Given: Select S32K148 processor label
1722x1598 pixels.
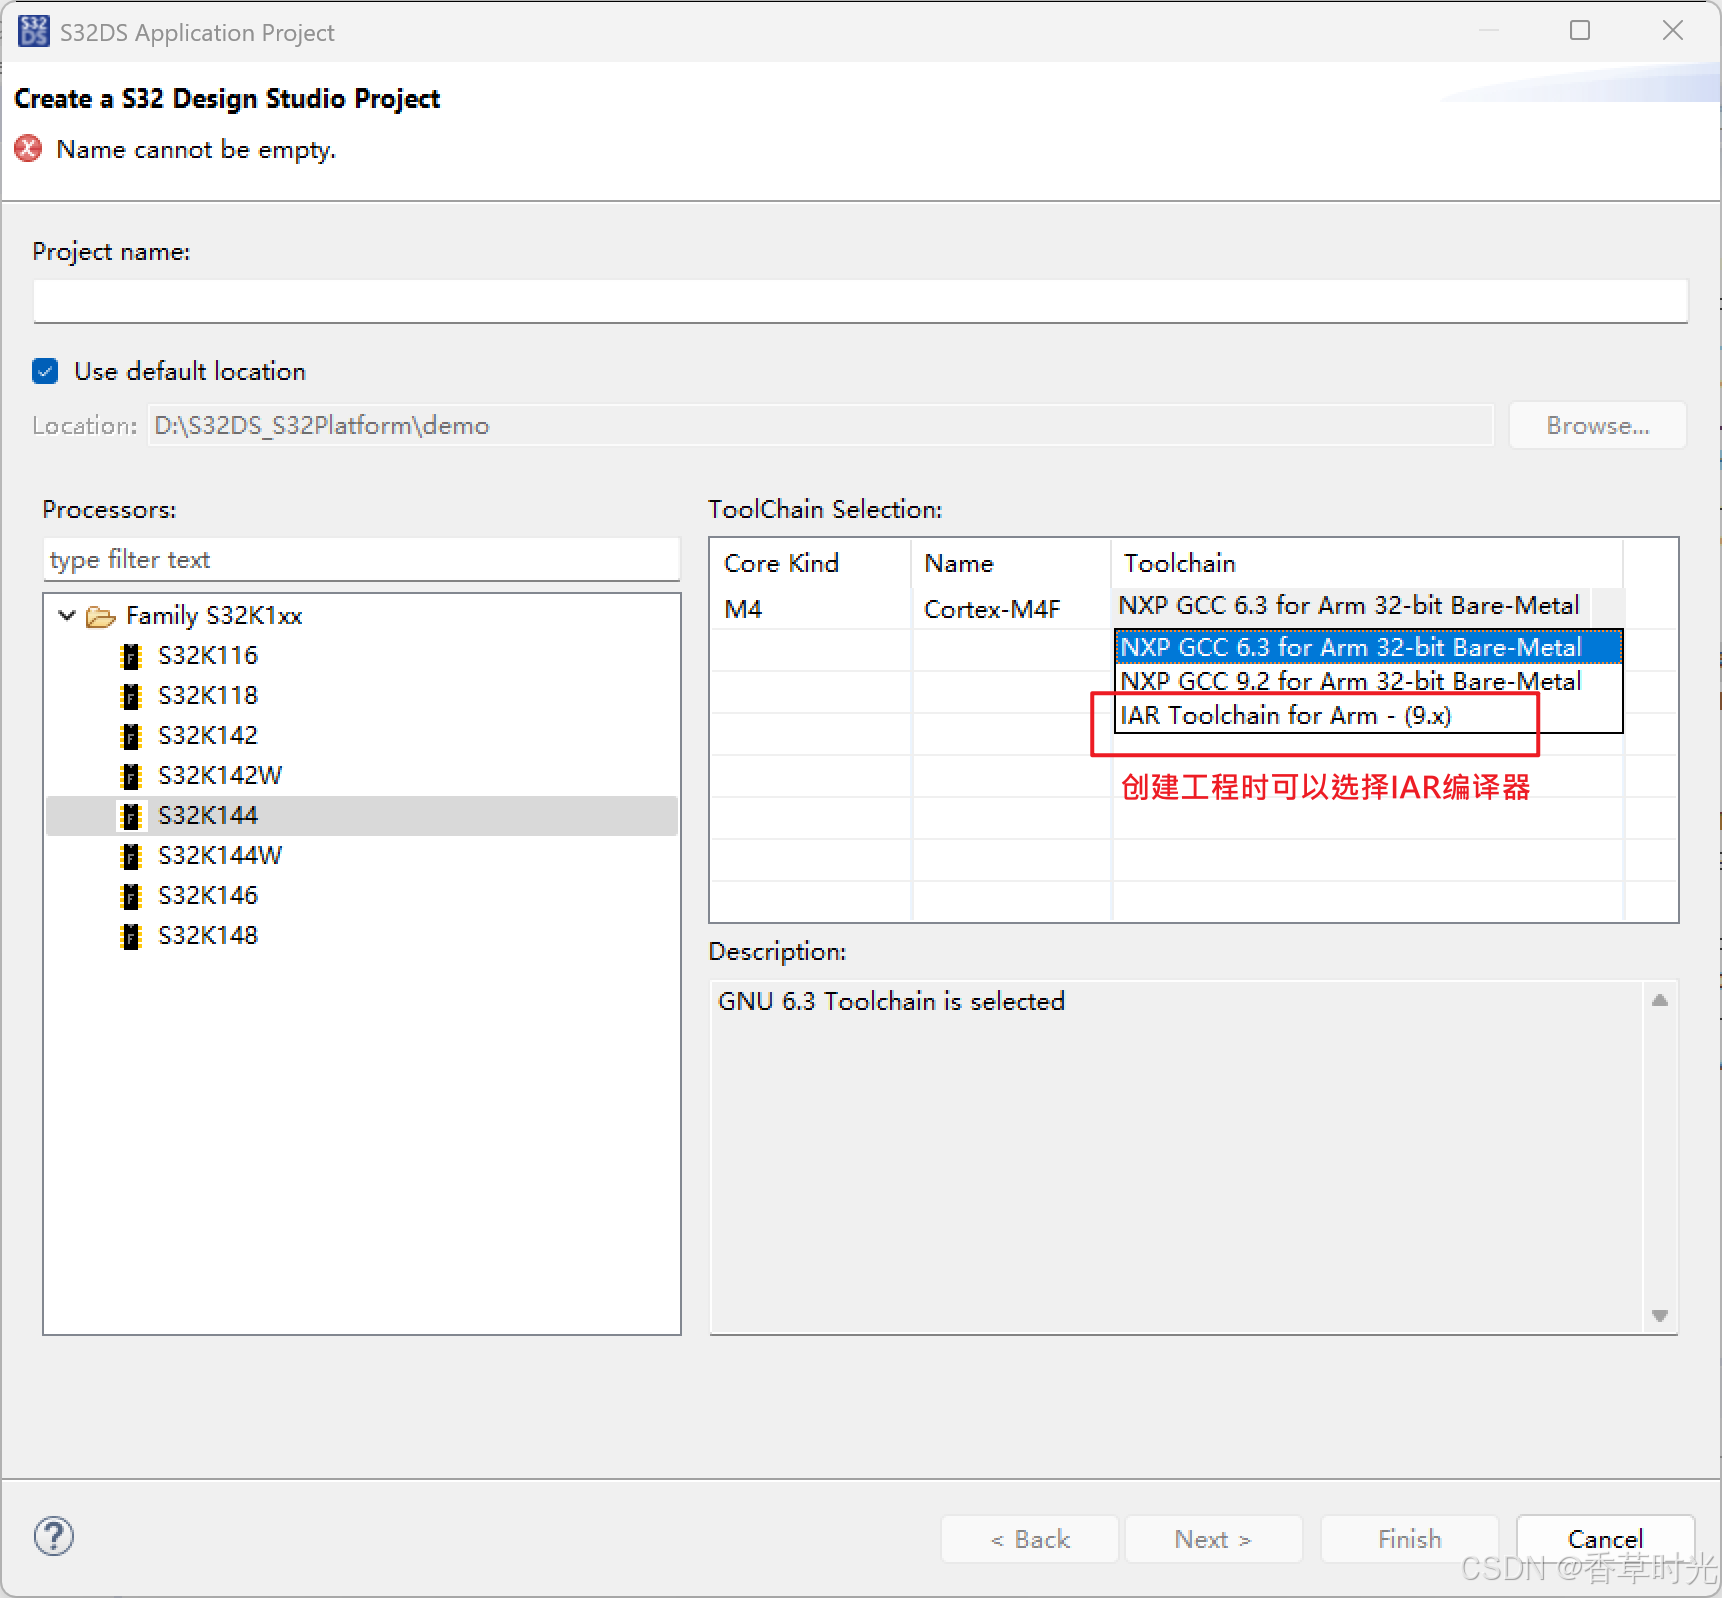Looking at the screenshot, I should pyautogui.click(x=208, y=936).
